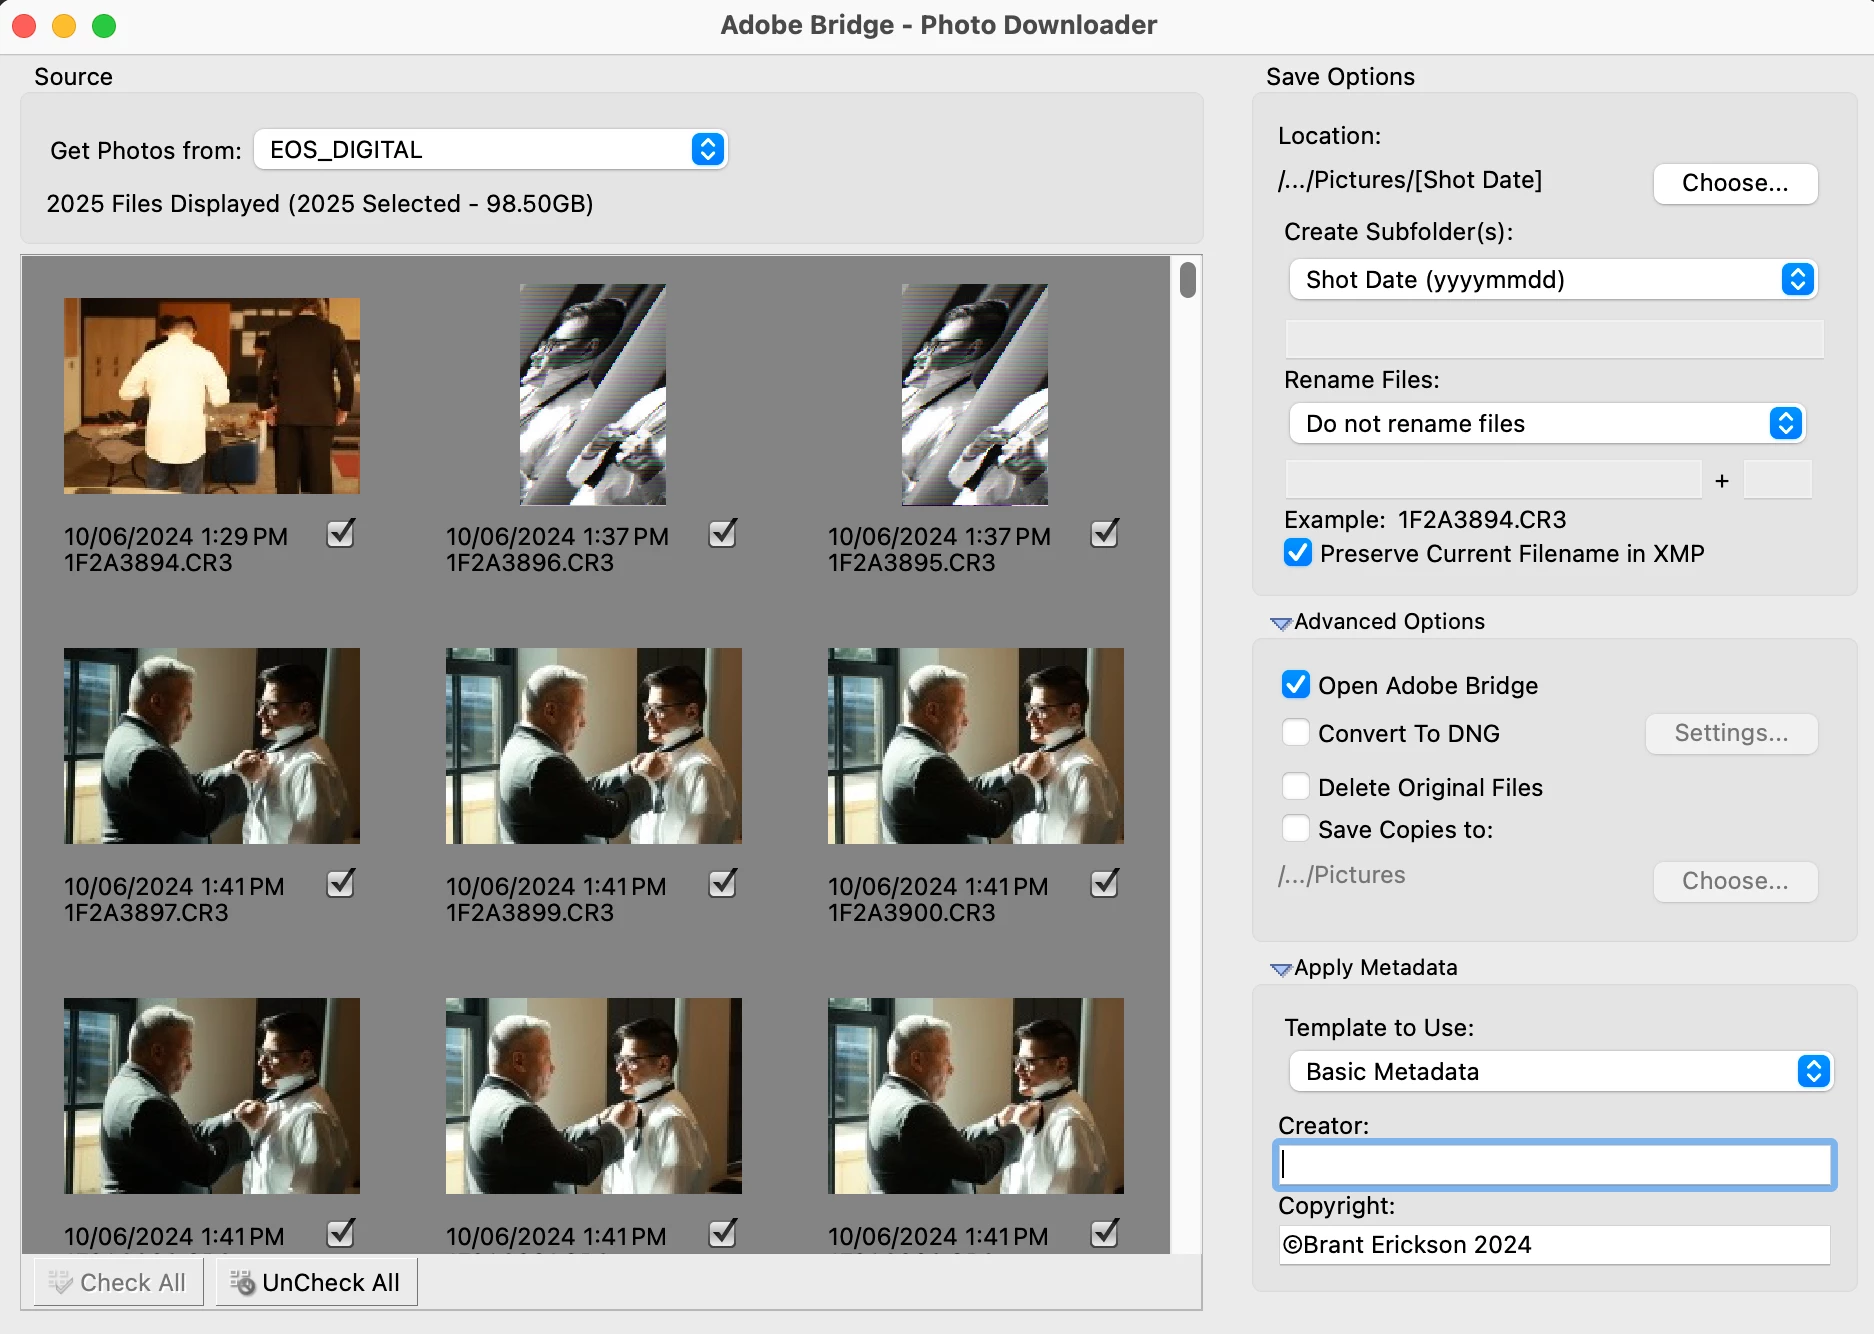Click the custom subfolder name field
The image size is (1874, 1334).
pos(1554,340)
